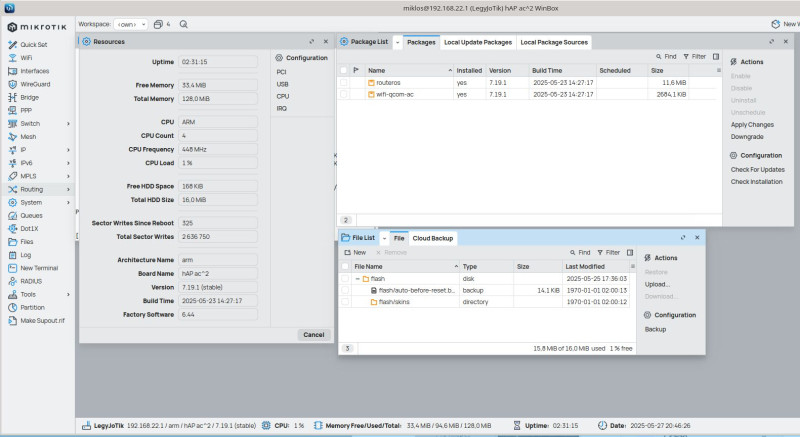800x437 pixels.
Task: Open the Dot1X menu
Action: coord(29,229)
